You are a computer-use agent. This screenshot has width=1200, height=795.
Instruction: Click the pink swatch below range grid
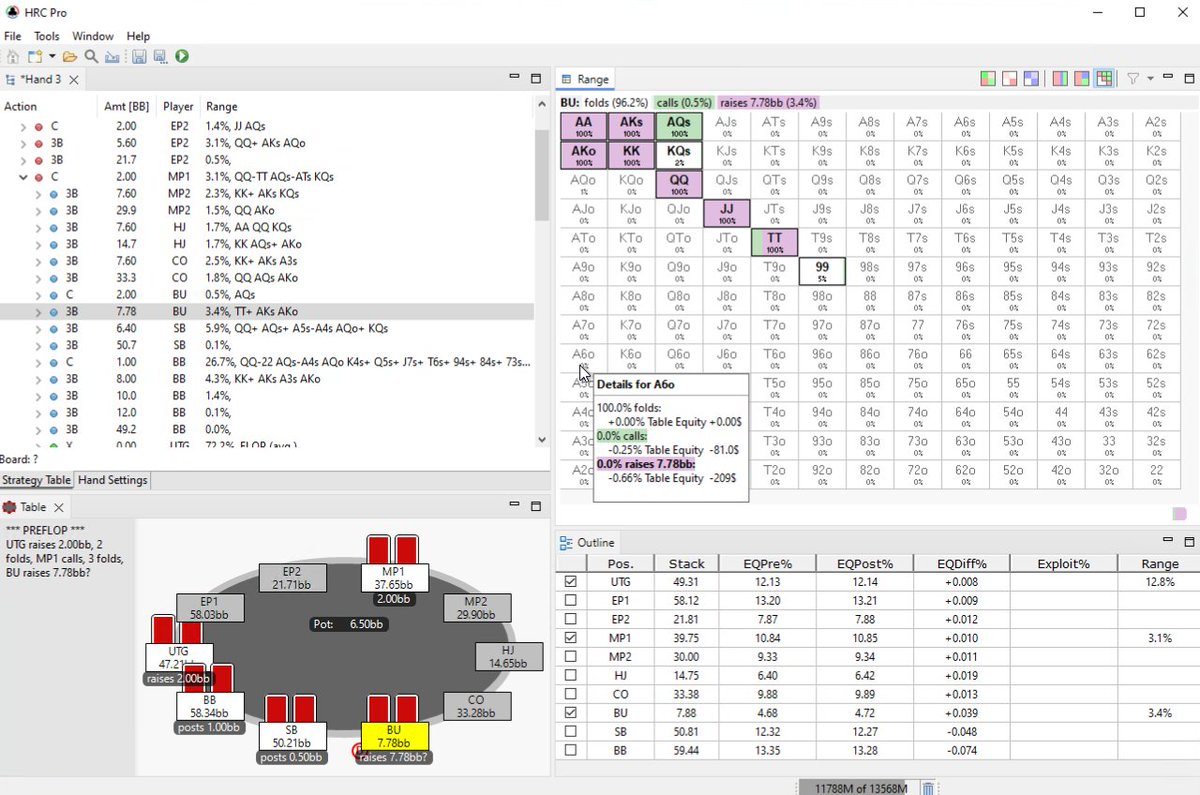(1180, 513)
